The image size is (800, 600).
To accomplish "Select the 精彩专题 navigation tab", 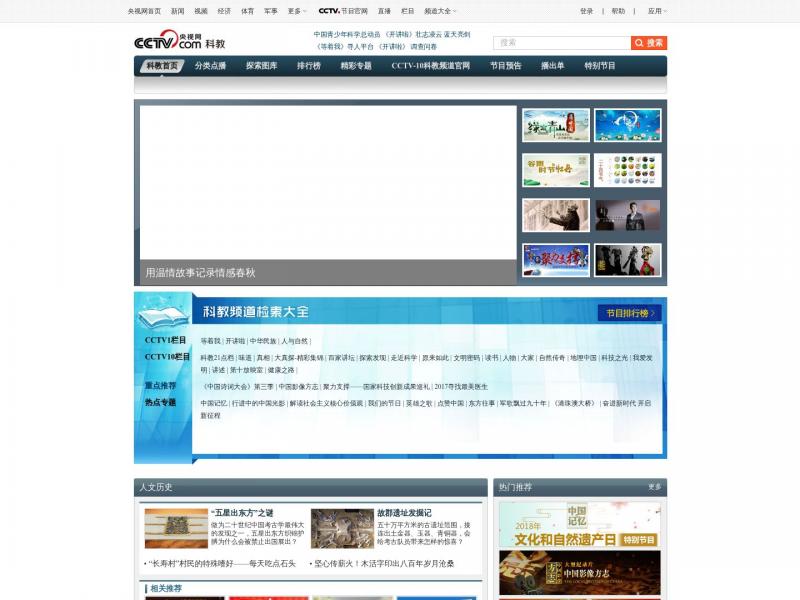I will tap(356, 66).
